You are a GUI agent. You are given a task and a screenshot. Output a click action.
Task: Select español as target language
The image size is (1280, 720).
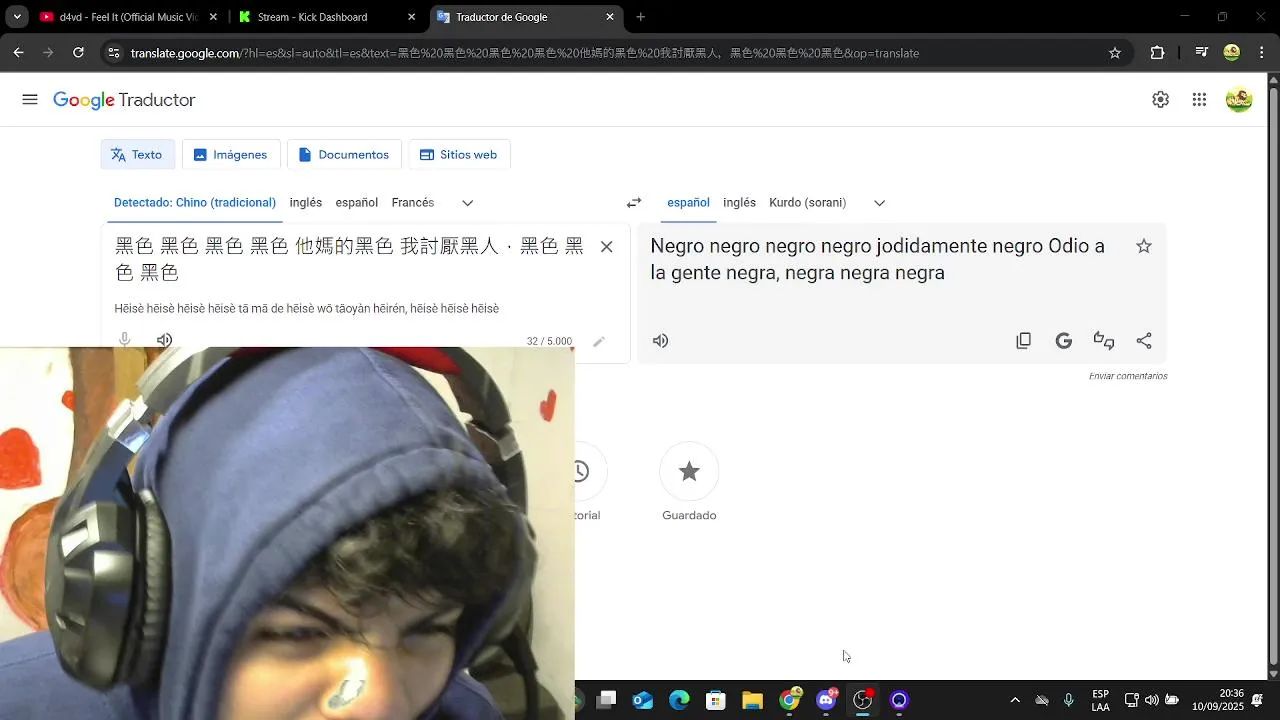[688, 203]
